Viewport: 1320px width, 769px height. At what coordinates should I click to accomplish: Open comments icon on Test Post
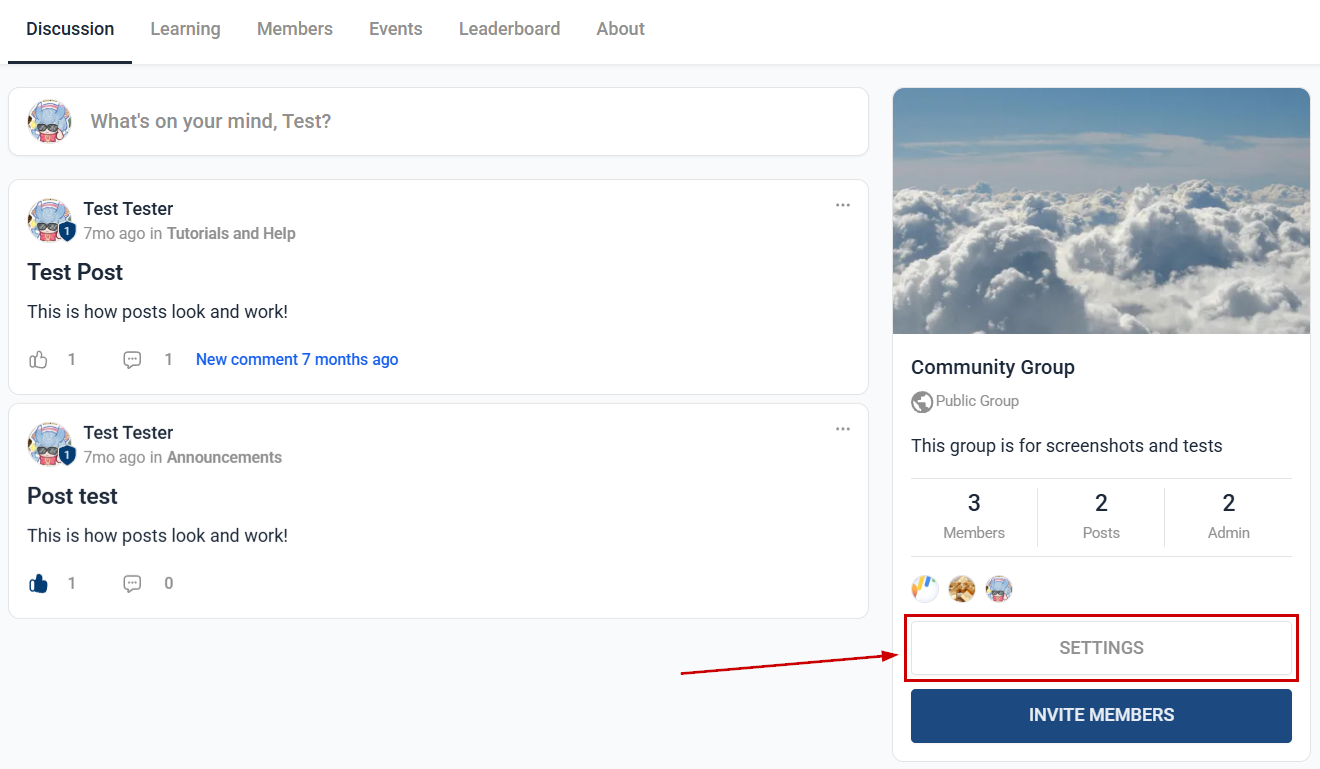pyautogui.click(x=132, y=360)
